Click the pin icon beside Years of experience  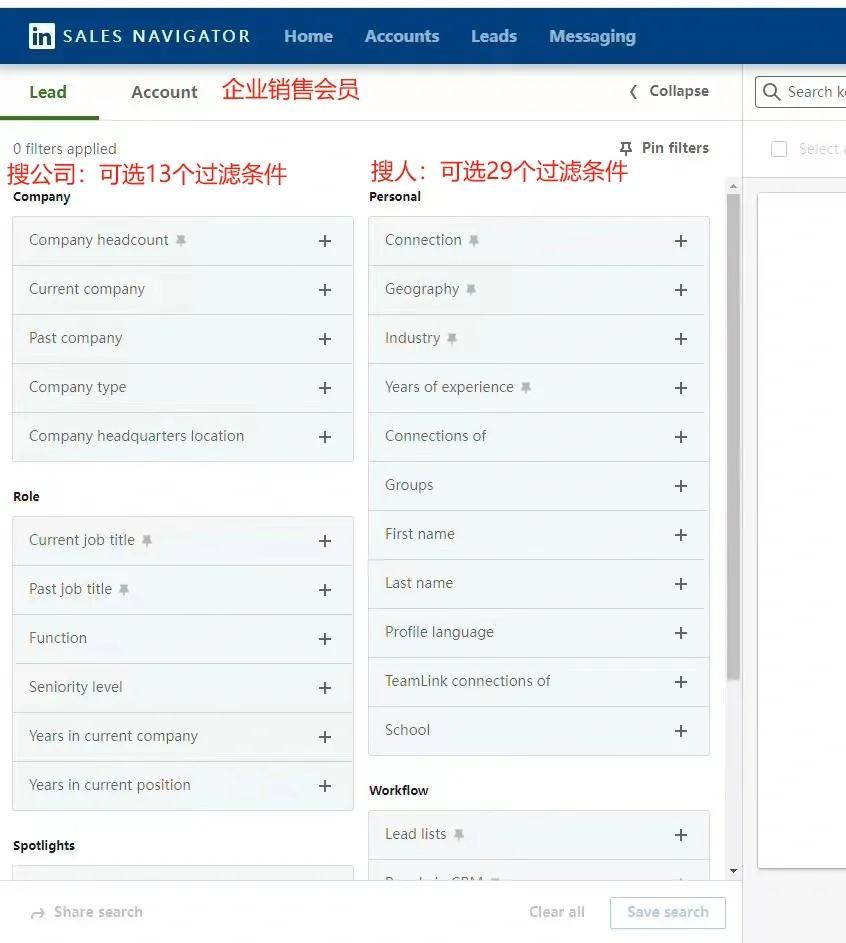pos(526,387)
